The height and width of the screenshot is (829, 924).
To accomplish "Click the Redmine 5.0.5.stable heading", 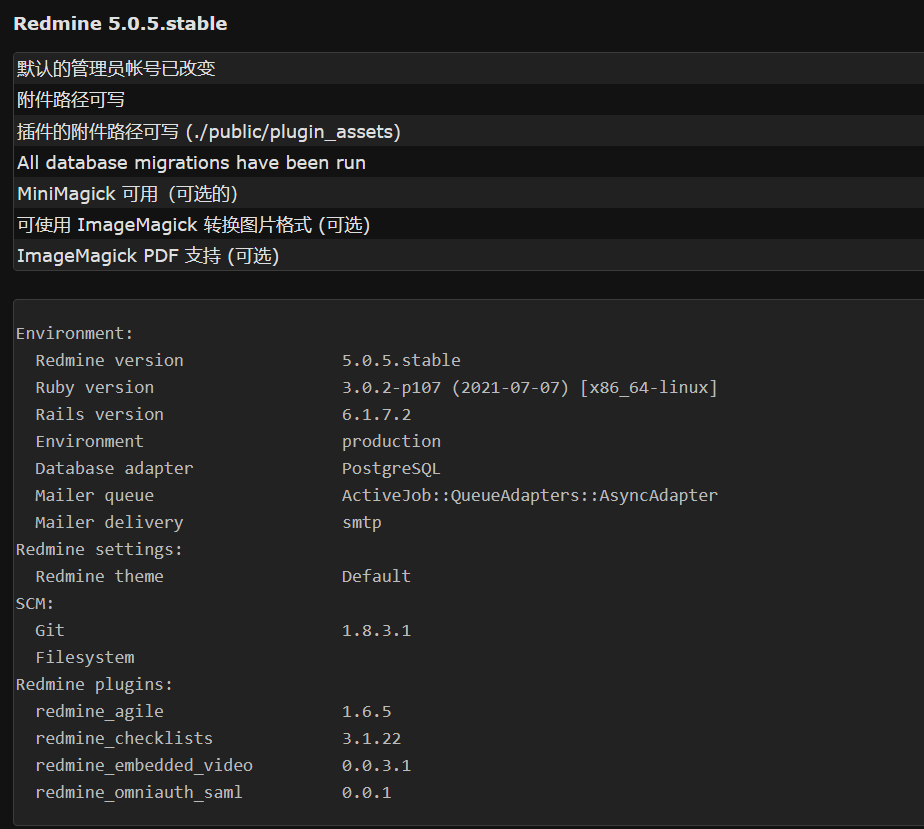I will point(120,24).
